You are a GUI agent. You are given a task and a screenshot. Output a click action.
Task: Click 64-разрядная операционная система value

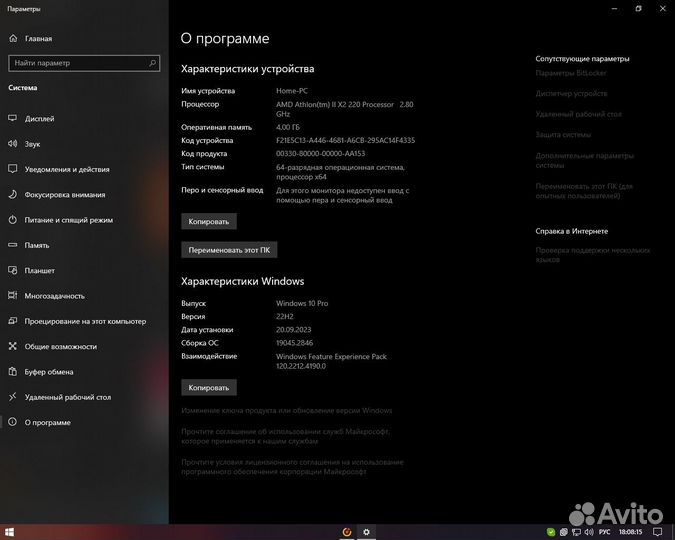click(341, 172)
